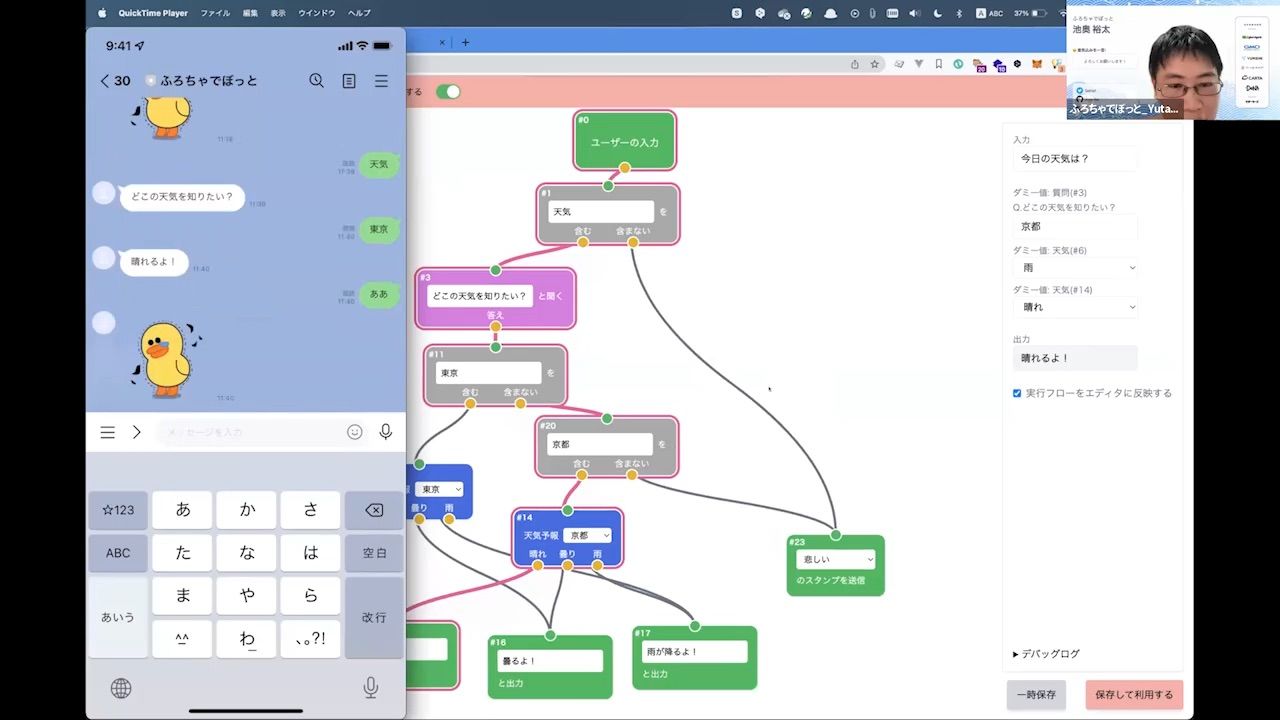Click the bookmark star in address bar
This screenshot has width=1280, height=720.
point(874,64)
